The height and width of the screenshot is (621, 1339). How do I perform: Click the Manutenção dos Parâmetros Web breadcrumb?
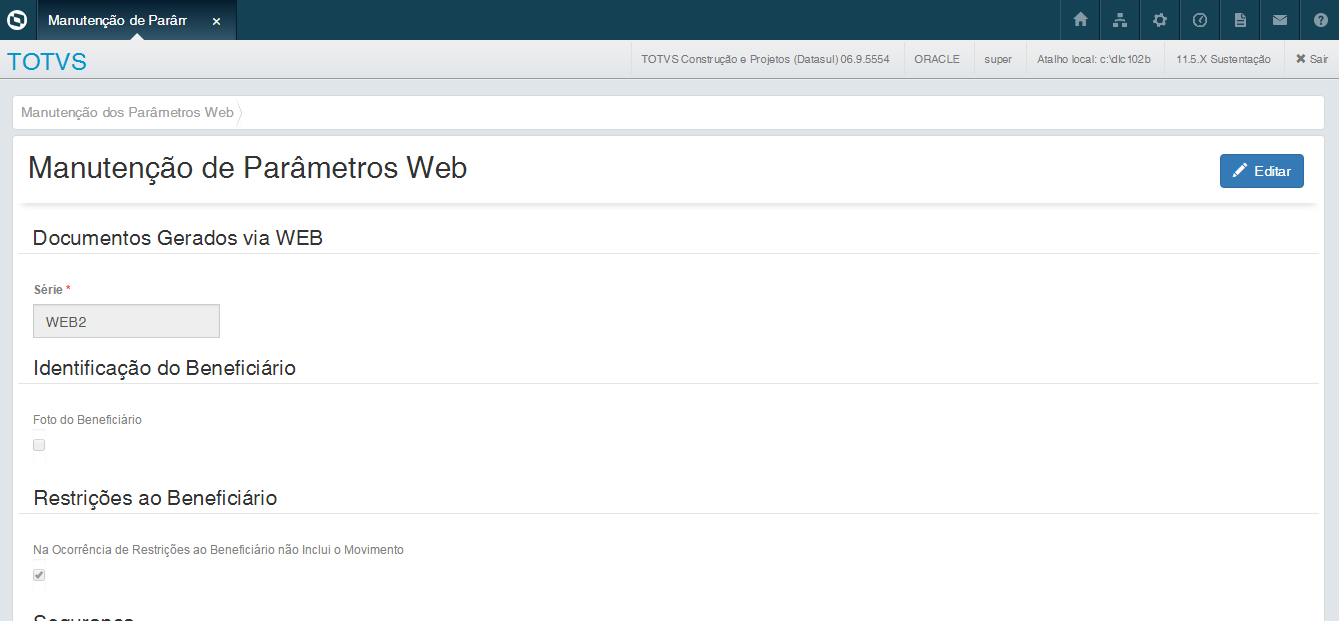(127, 112)
